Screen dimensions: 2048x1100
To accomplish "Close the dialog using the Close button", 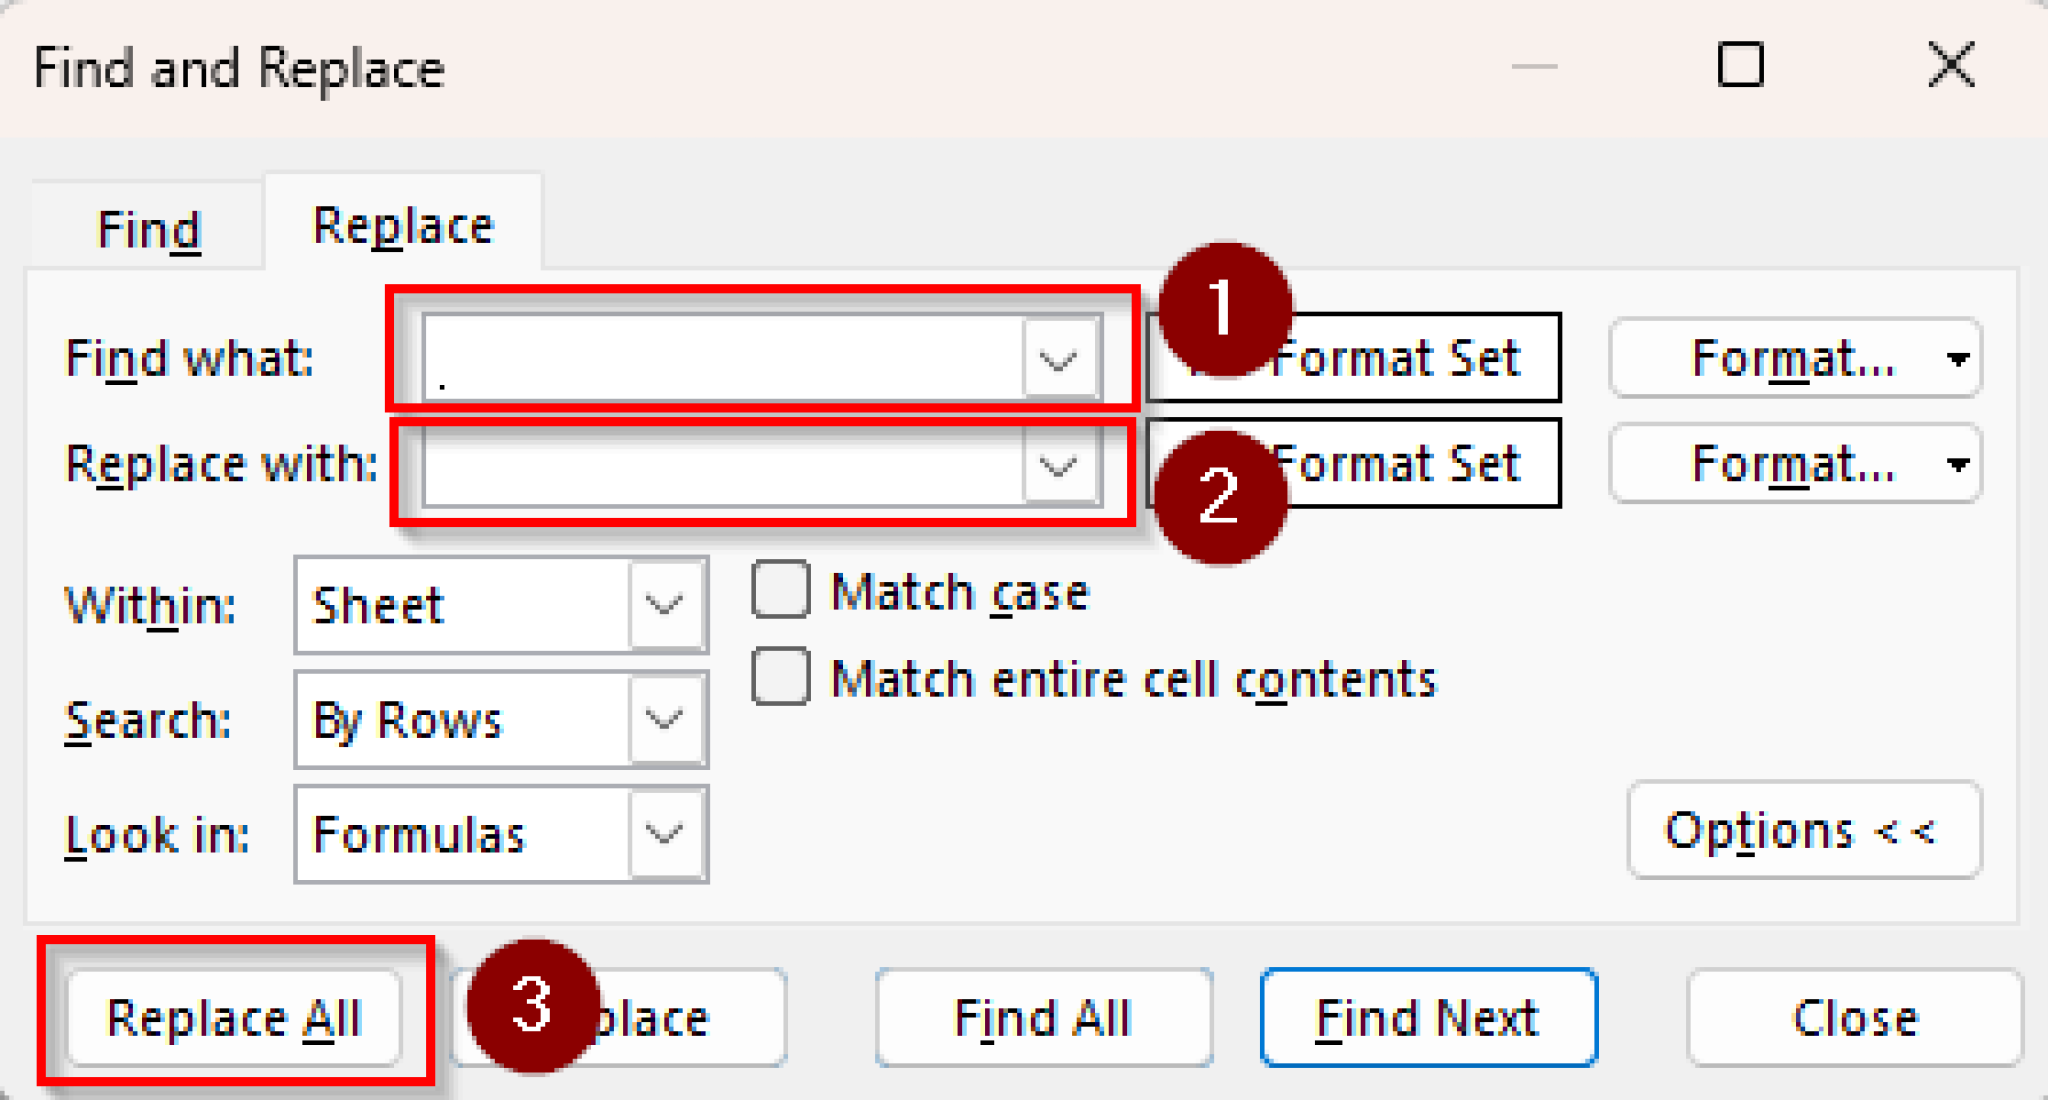I will [x=1854, y=1018].
